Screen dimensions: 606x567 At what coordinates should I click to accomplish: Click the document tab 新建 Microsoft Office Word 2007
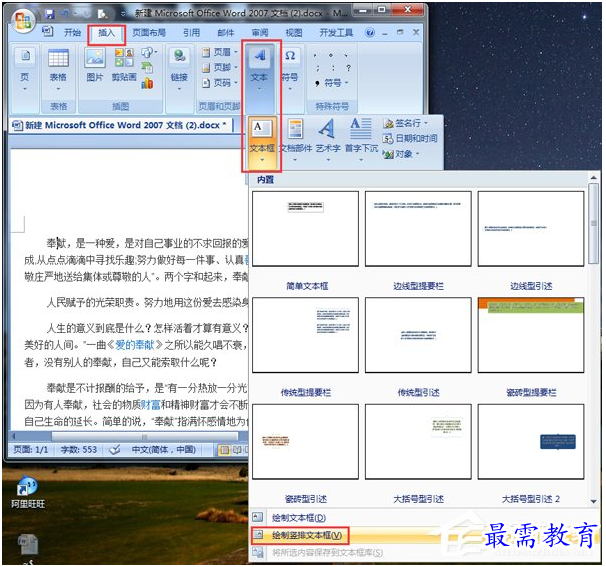click(x=121, y=126)
